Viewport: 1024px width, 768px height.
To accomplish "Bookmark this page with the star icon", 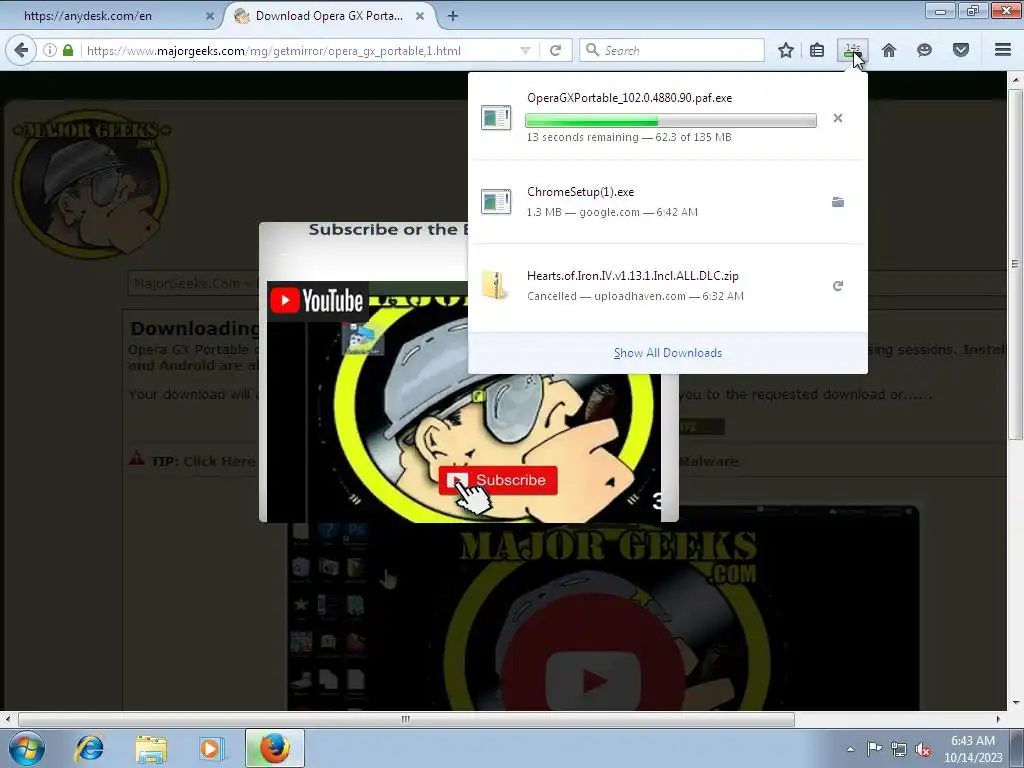I will click(x=786, y=50).
